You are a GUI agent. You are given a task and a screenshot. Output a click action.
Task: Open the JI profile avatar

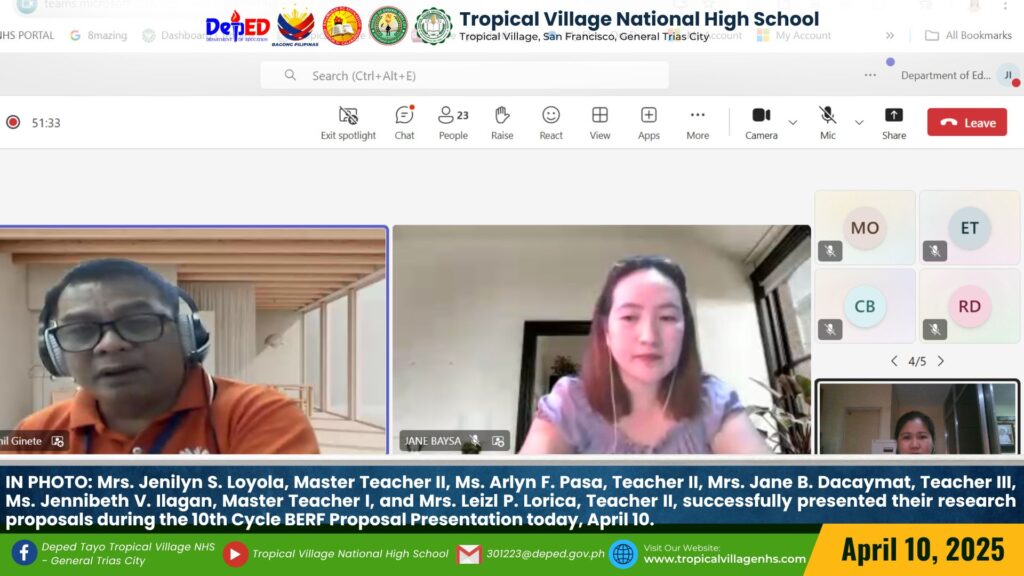[x=1008, y=75]
